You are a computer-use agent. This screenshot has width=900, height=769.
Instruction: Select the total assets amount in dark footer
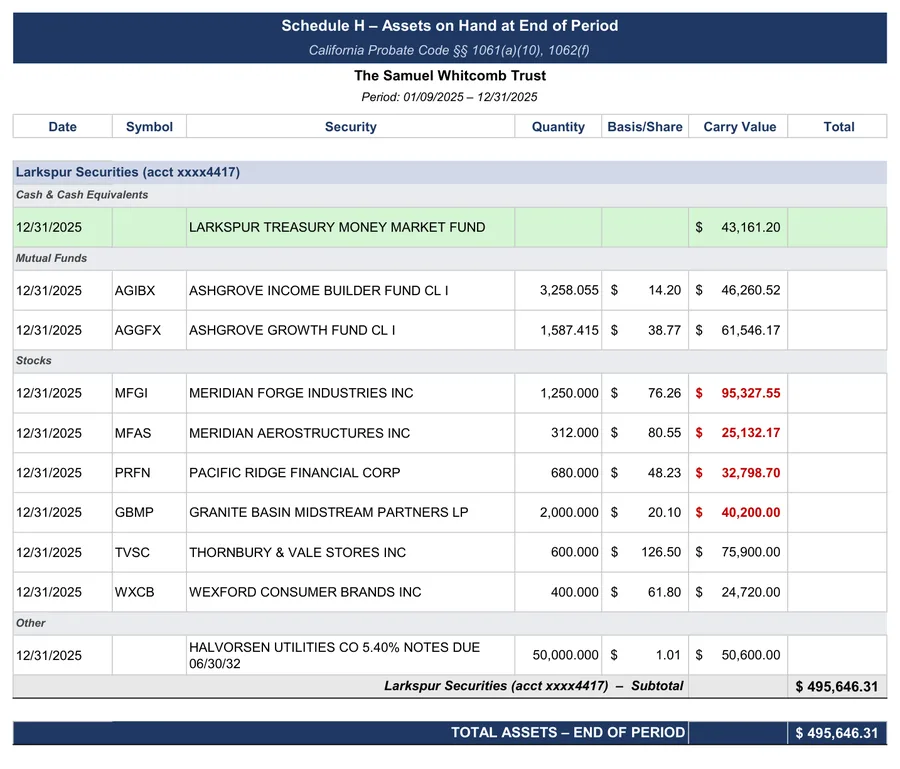click(x=837, y=733)
